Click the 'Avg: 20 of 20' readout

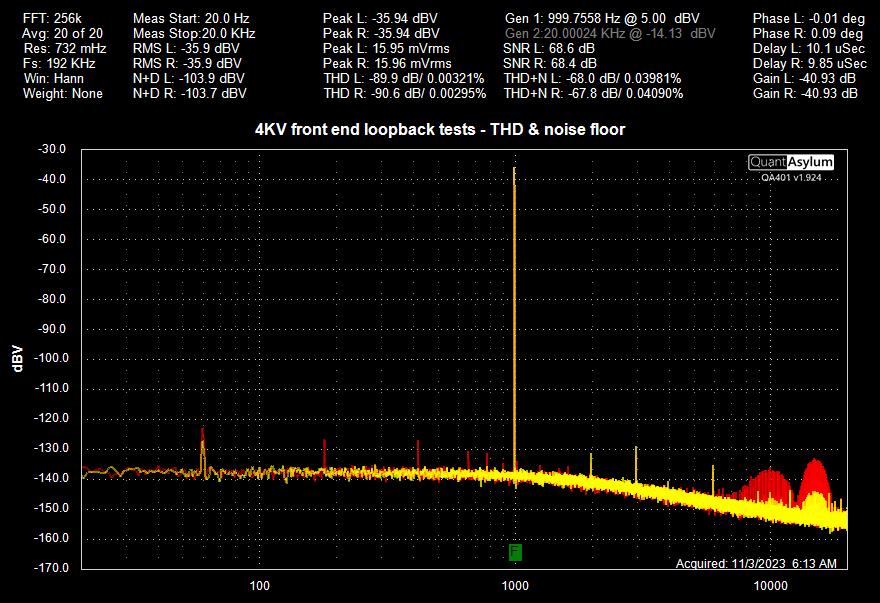click(62, 34)
